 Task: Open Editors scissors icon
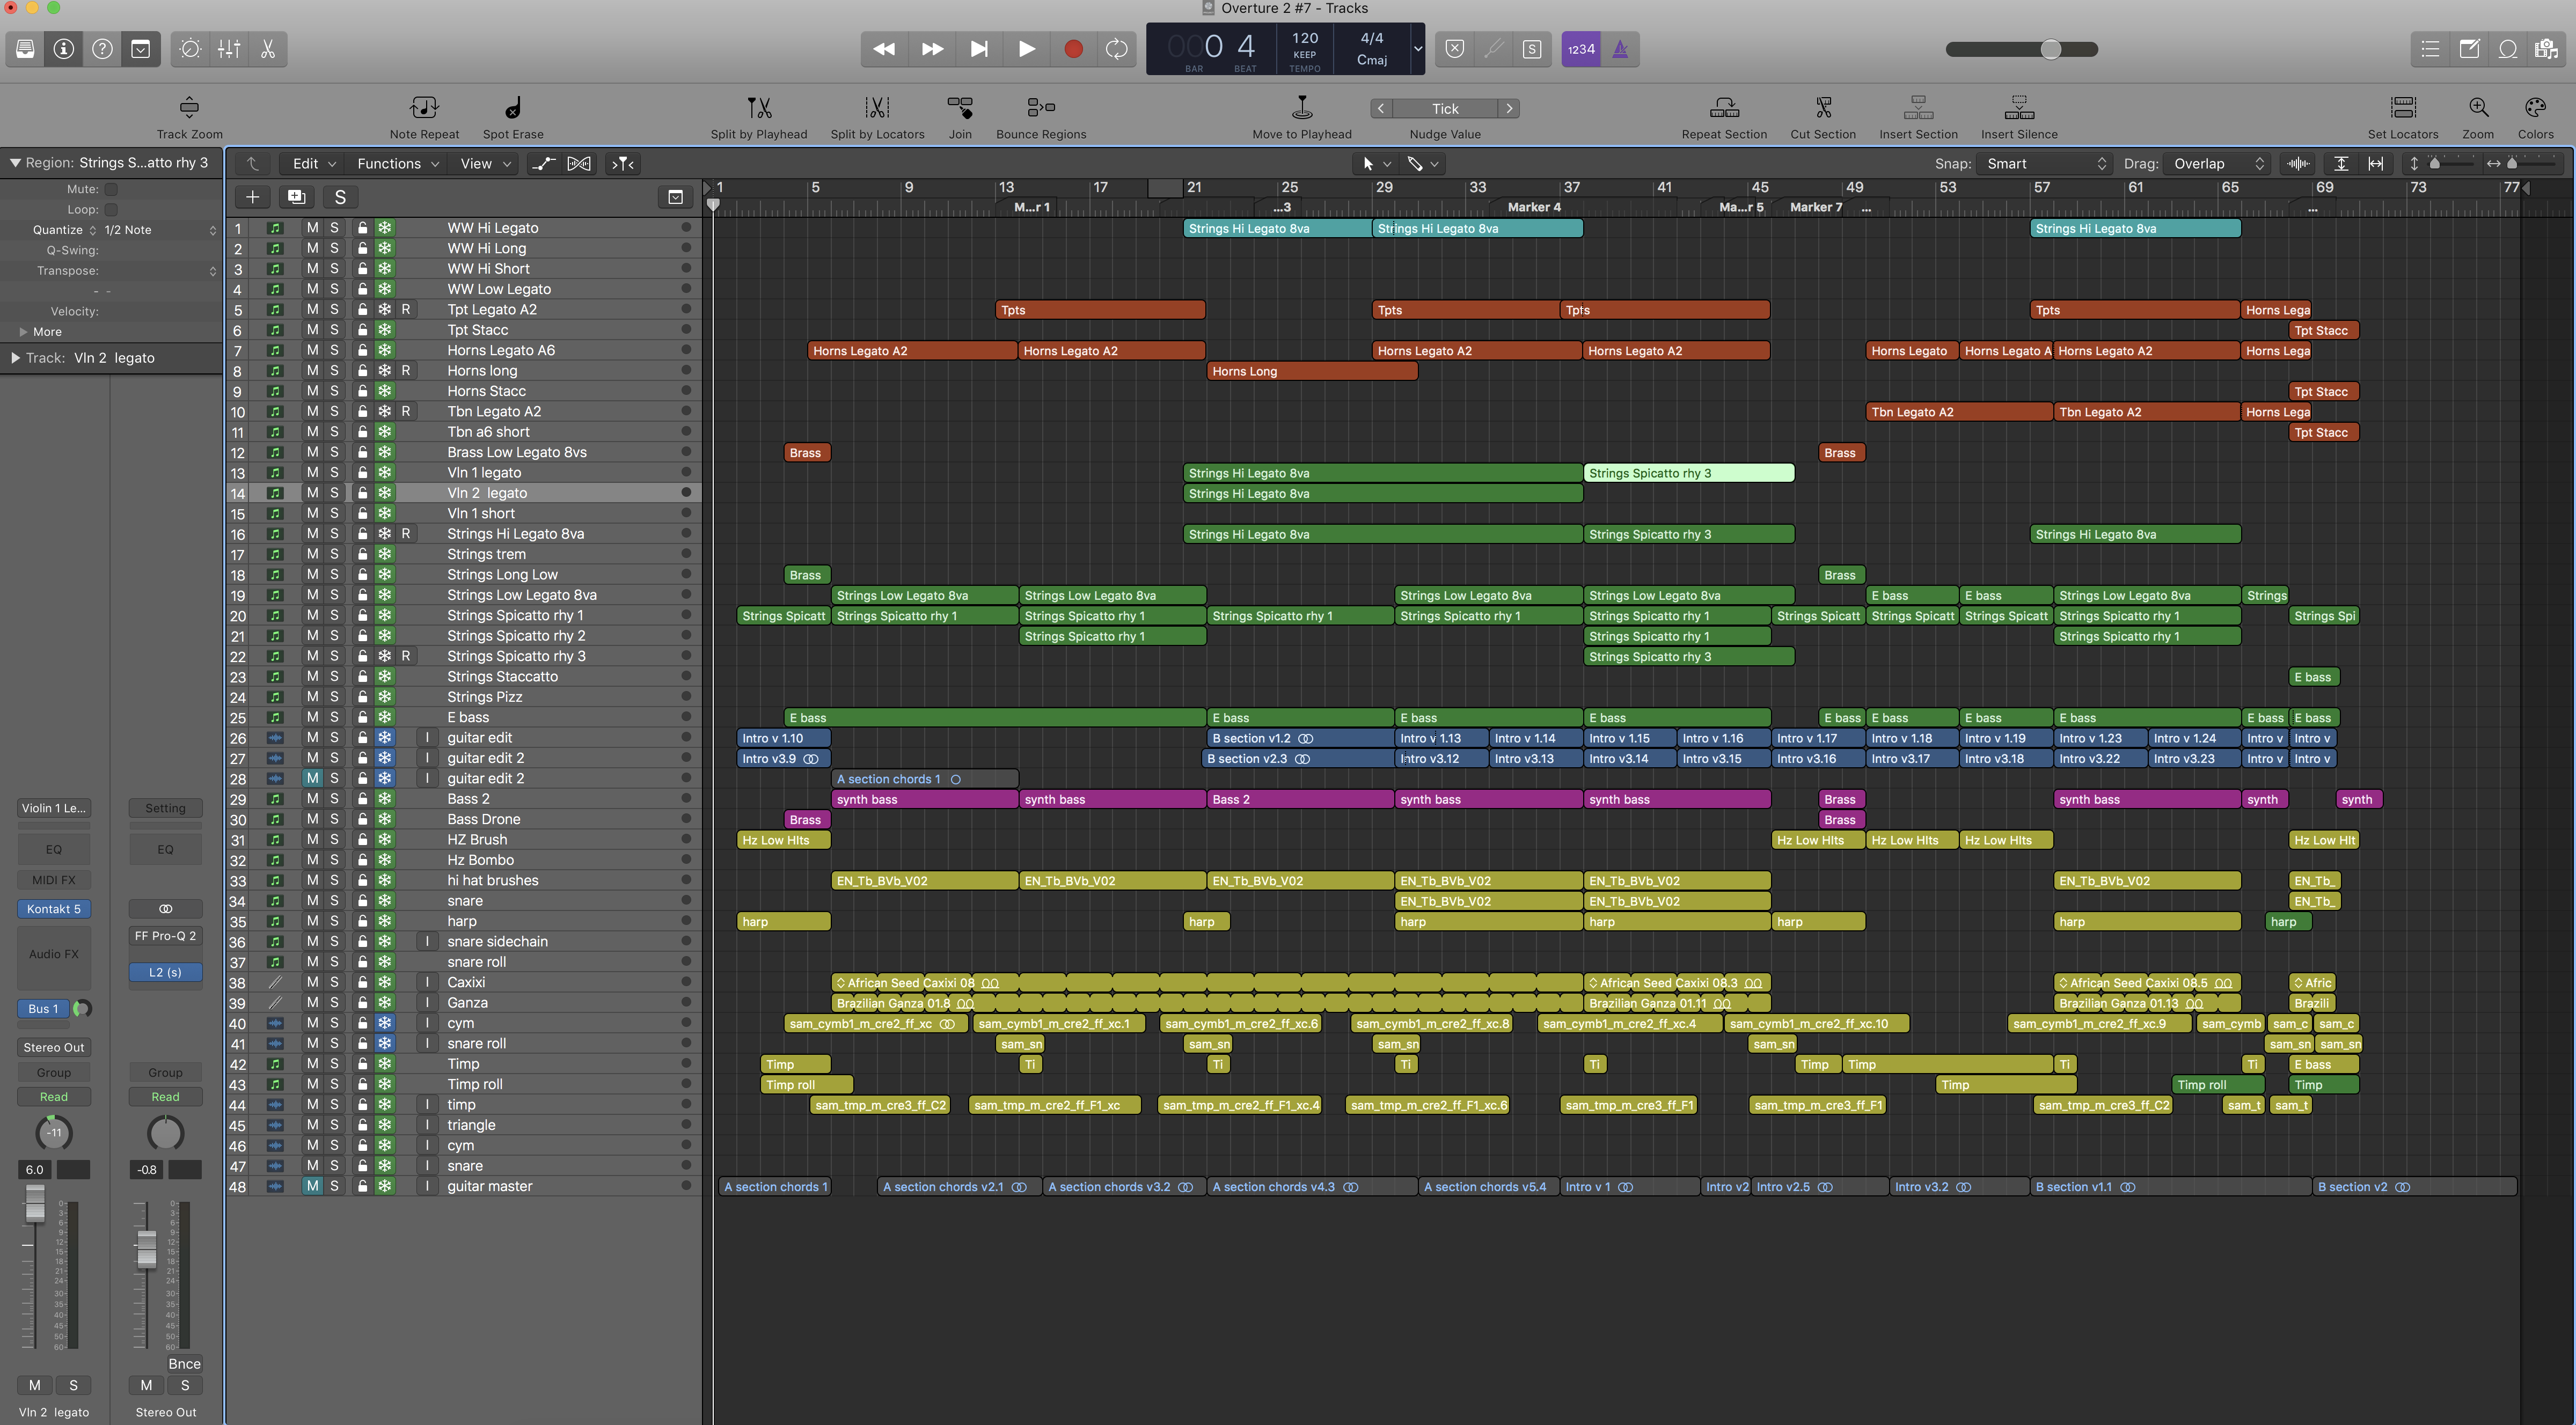tap(268, 49)
